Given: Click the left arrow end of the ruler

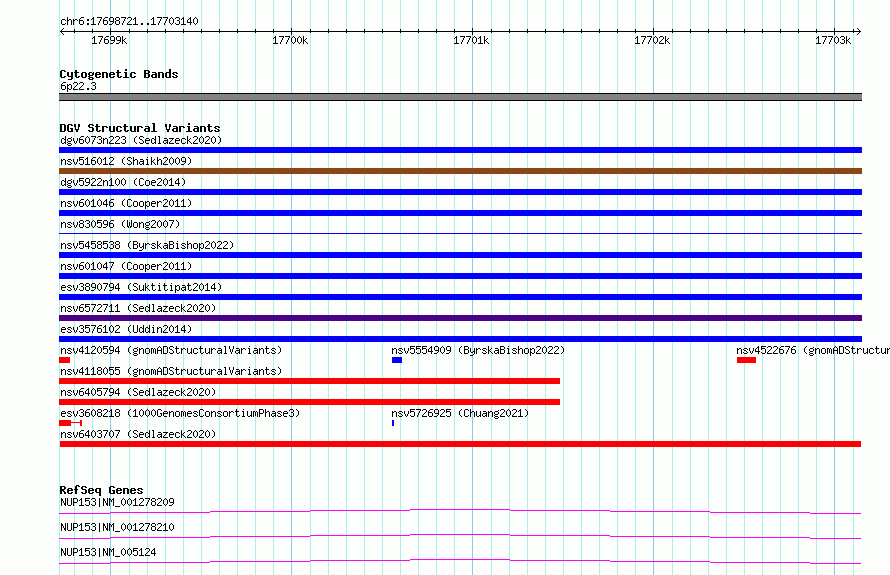Looking at the screenshot, I should coord(62,31).
